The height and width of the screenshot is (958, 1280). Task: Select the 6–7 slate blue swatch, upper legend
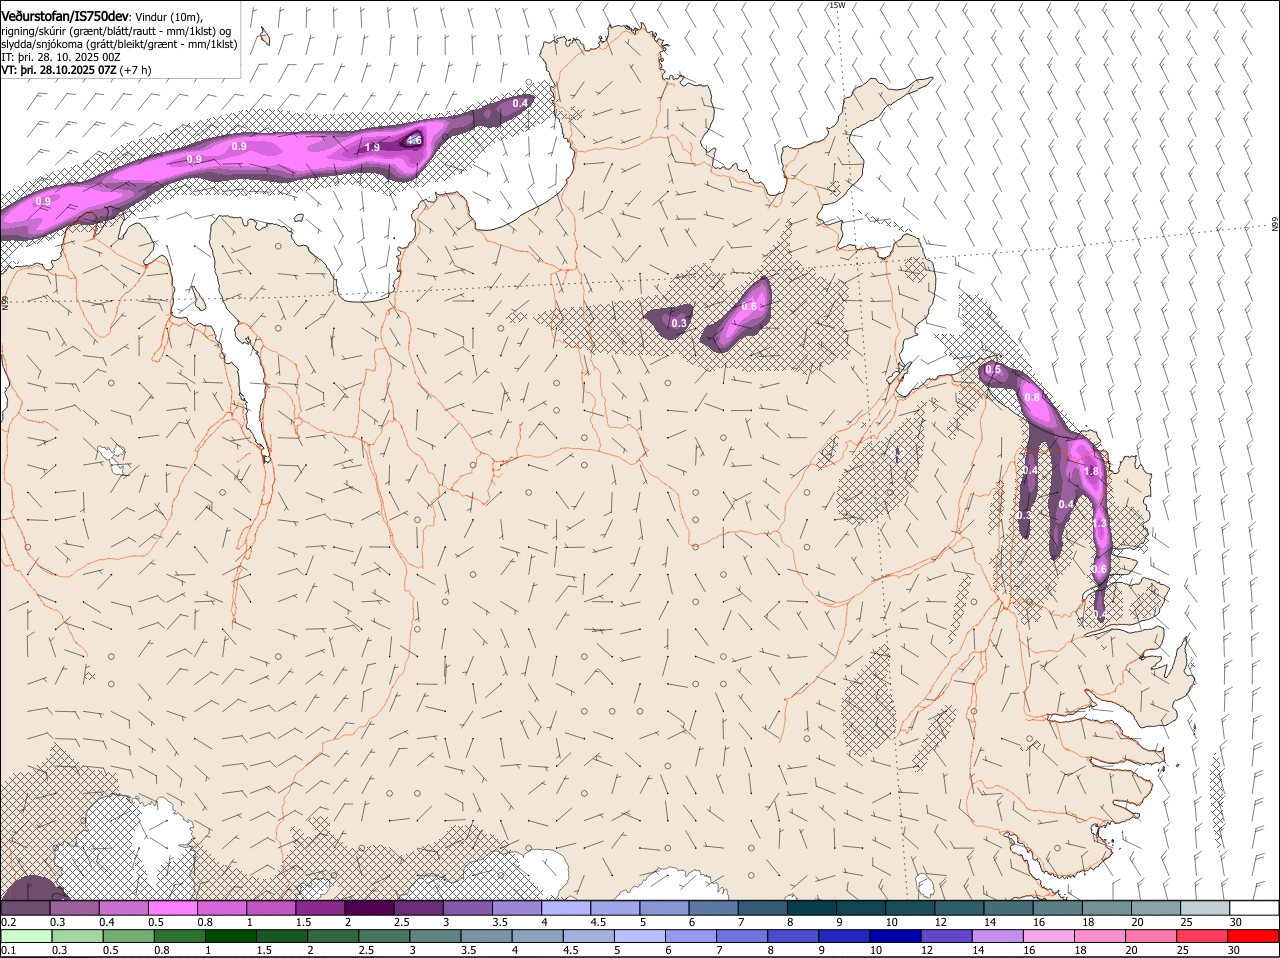pos(714,908)
